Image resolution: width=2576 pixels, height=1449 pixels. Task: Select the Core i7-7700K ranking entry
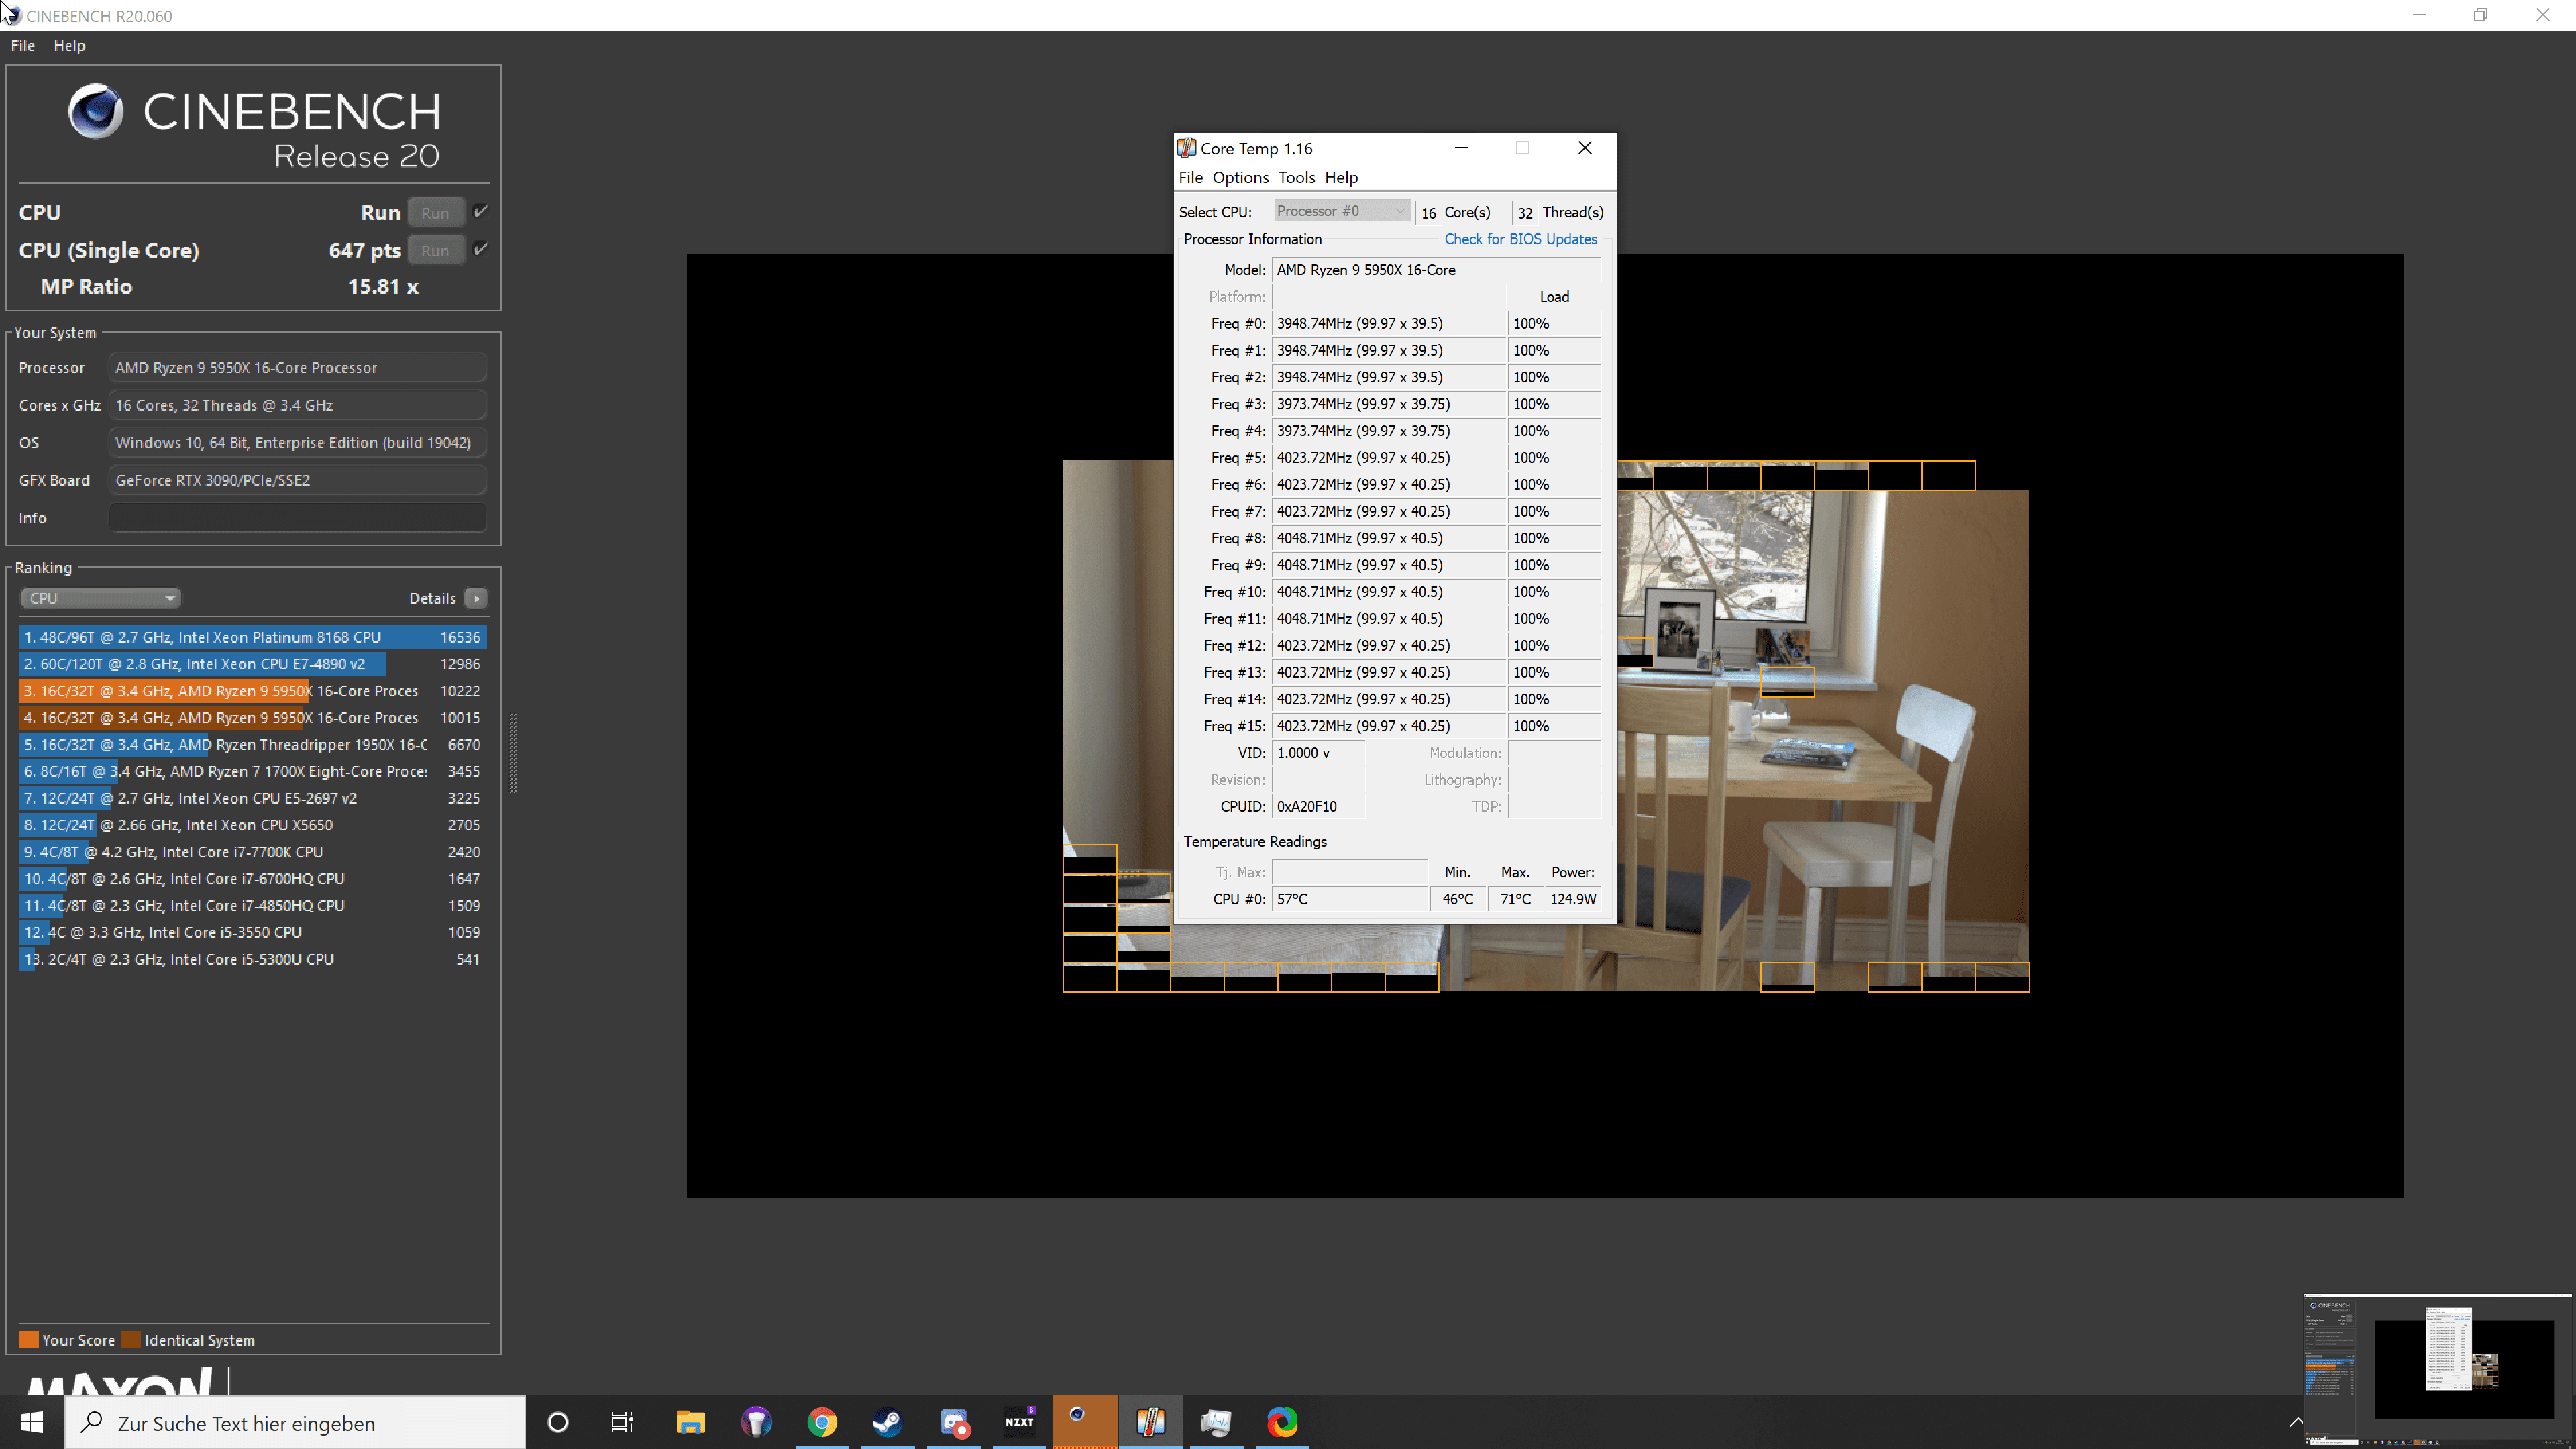(252, 852)
